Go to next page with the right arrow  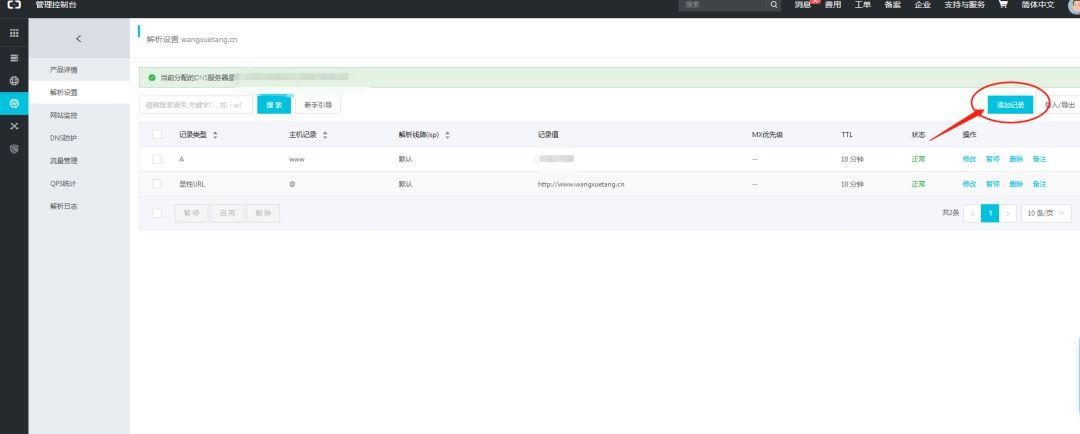1008,214
